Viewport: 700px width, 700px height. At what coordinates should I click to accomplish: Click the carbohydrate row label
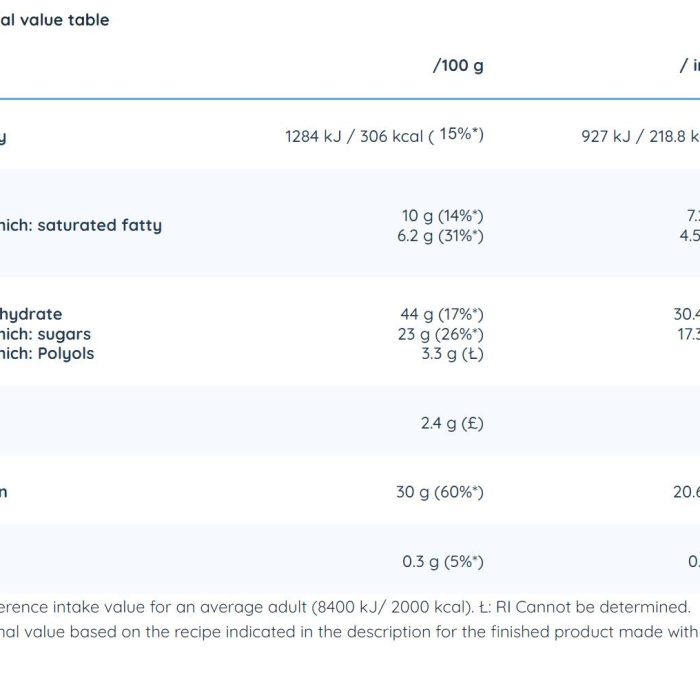click(31, 314)
